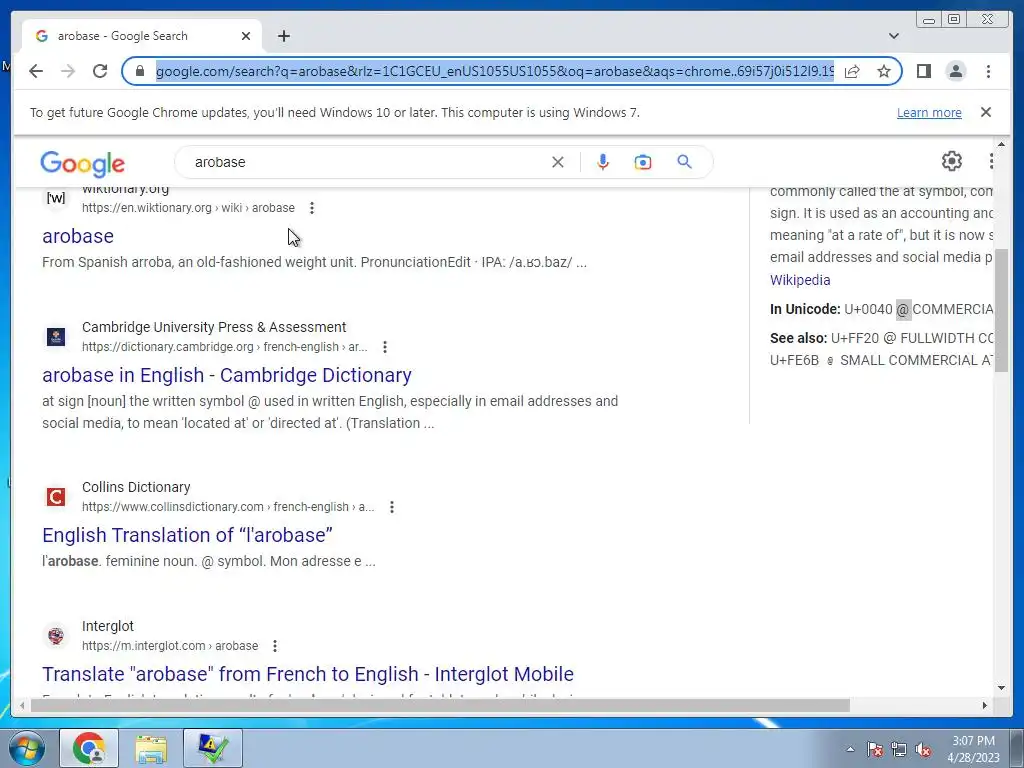The height and width of the screenshot is (768, 1024).
Task: Open the Wiktionary arobase result
Action: (x=78, y=236)
